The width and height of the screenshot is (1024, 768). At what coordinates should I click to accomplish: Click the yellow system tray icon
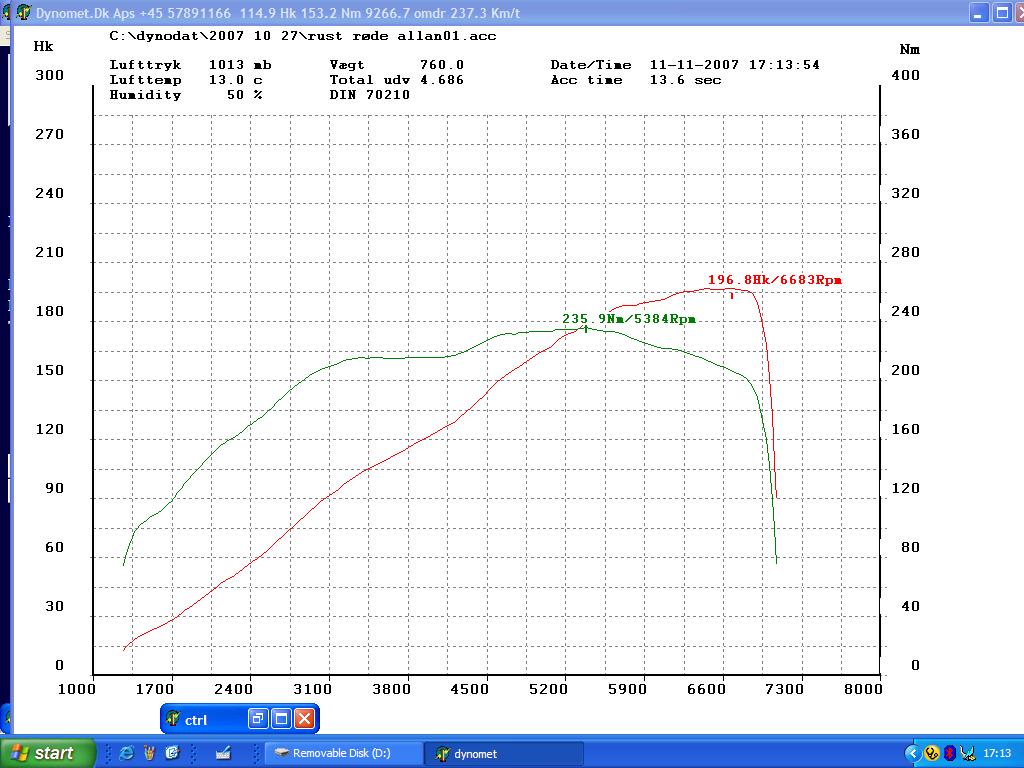pyautogui.click(x=931, y=753)
